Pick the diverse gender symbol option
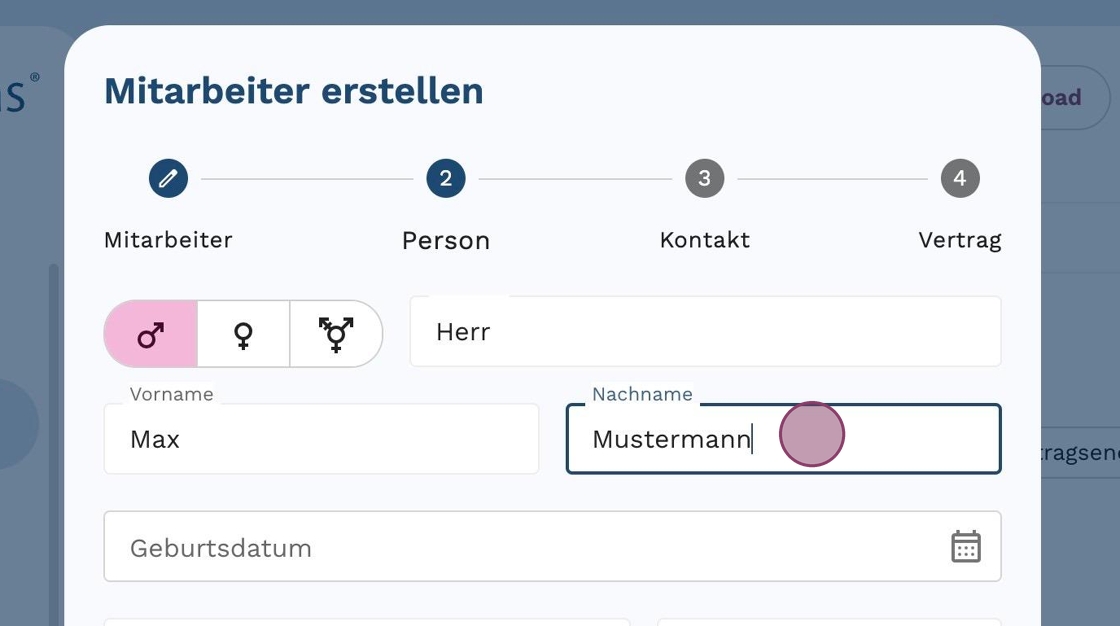The image size is (1120, 626). (x=336, y=334)
